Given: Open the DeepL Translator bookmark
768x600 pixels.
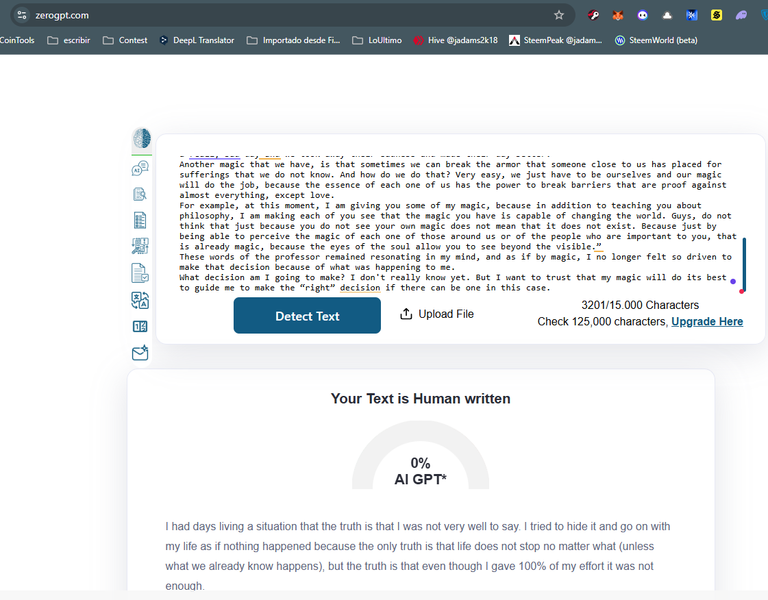Looking at the screenshot, I should [x=197, y=40].
